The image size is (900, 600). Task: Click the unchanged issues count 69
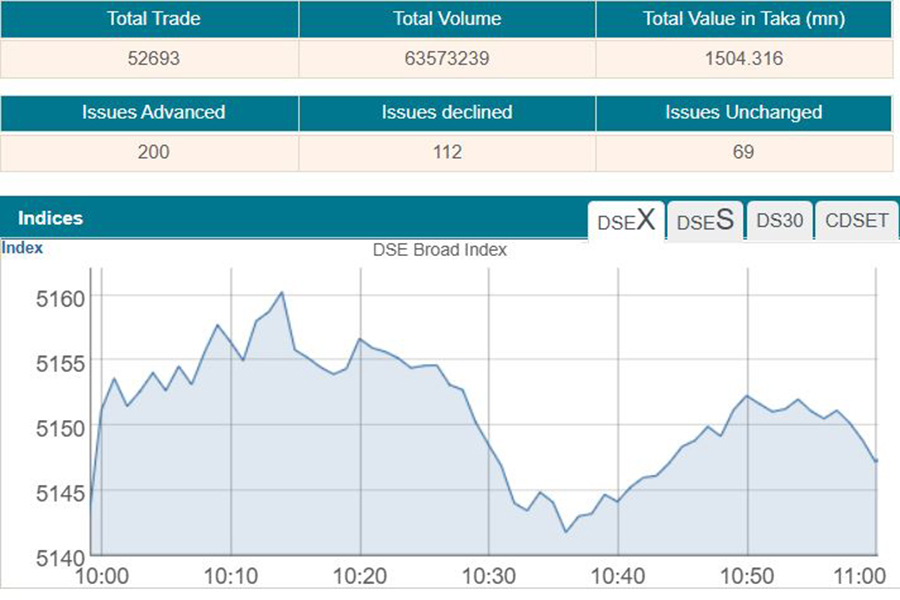coord(743,152)
